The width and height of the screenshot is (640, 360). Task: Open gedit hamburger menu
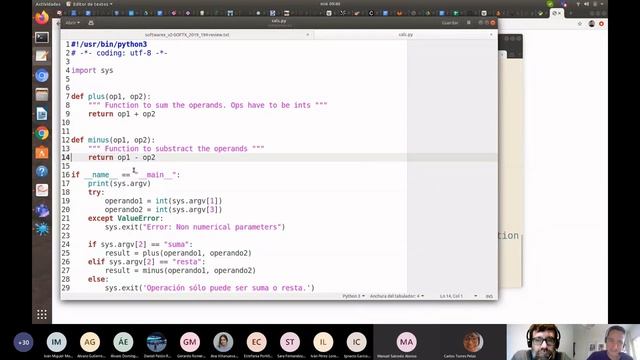pyautogui.click(x=469, y=23)
